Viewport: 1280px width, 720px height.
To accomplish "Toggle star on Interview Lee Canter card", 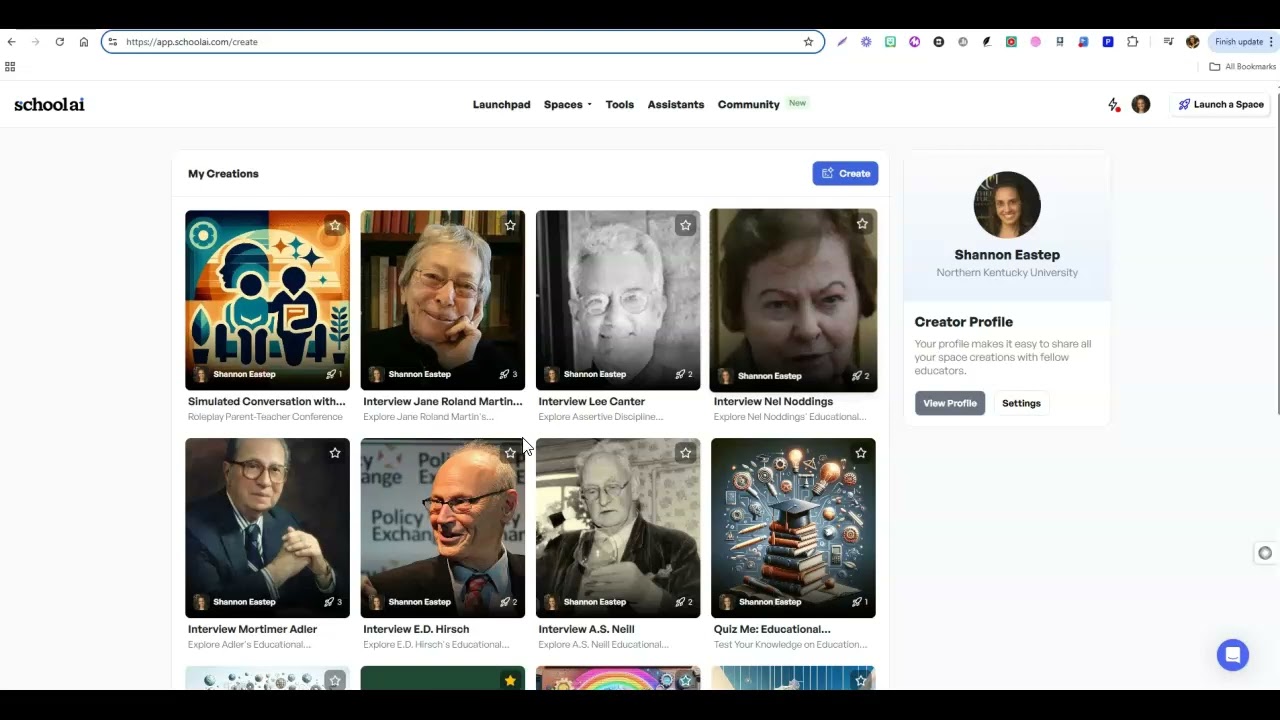I will [x=685, y=225].
